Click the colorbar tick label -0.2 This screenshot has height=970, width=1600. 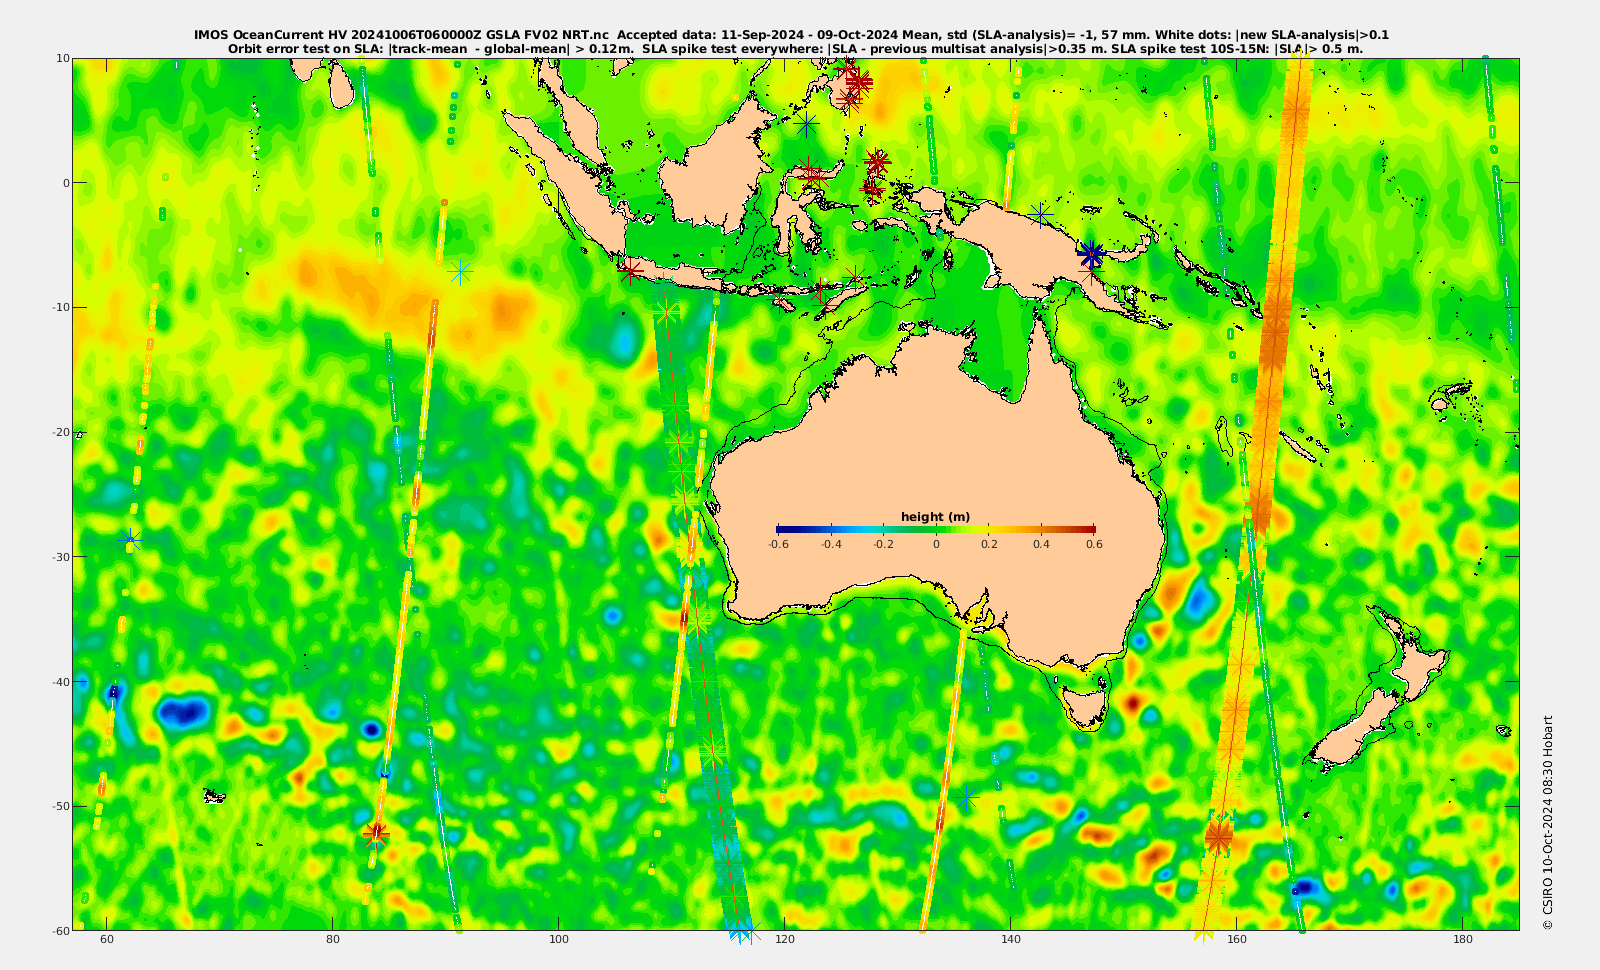[883, 544]
